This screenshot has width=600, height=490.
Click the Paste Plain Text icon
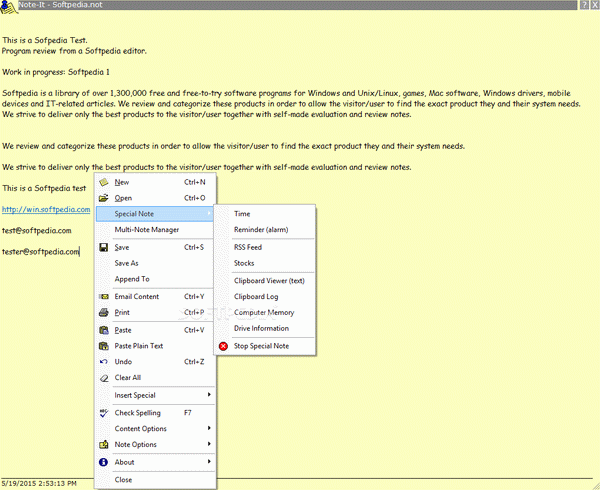tap(104, 346)
